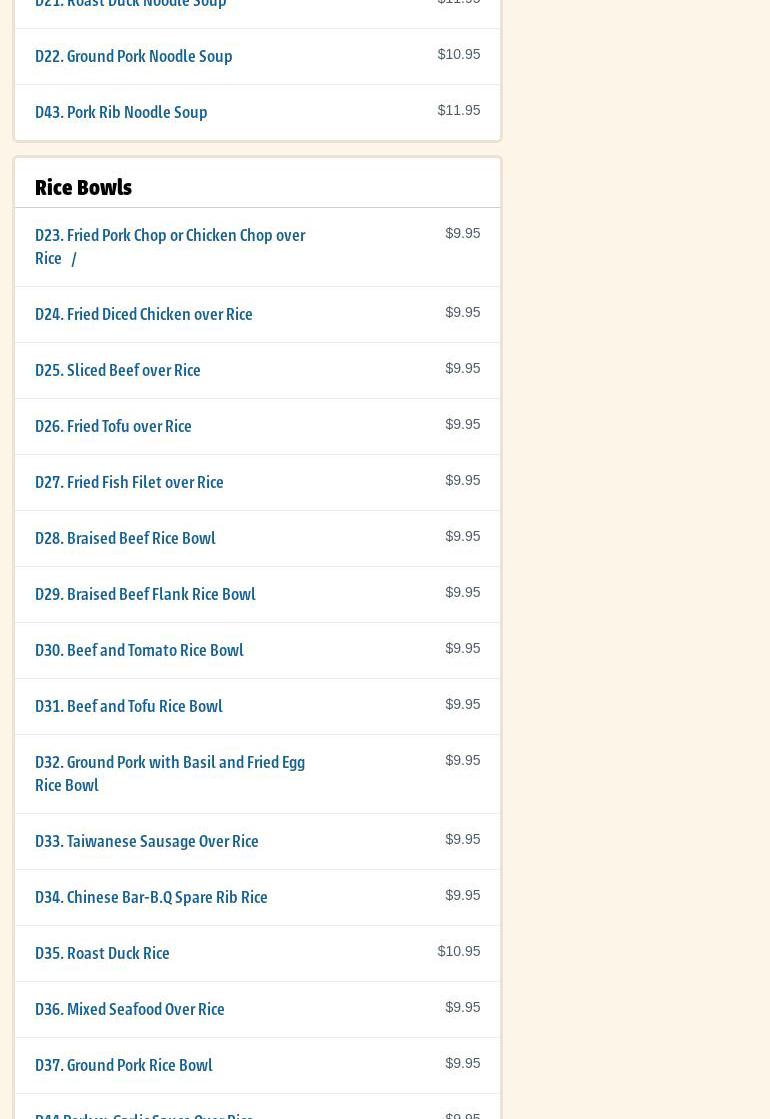Choose D35 Roast Duck Rice
Viewport: 770px width, 1119px height.
(x=102, y=953)
